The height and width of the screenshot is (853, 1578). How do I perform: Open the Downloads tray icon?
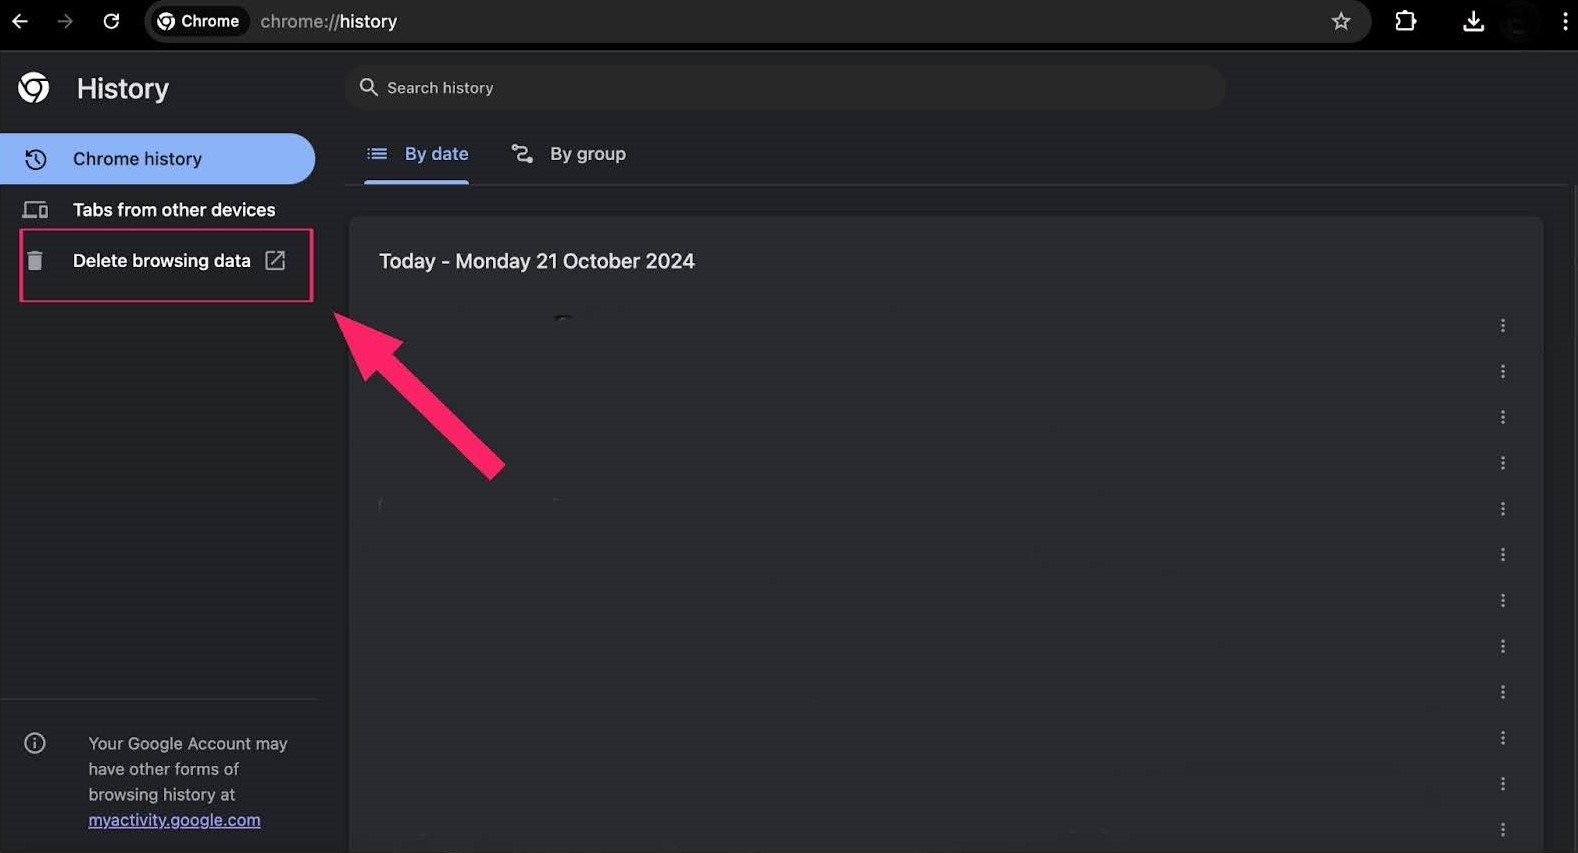coord(1473,21)
